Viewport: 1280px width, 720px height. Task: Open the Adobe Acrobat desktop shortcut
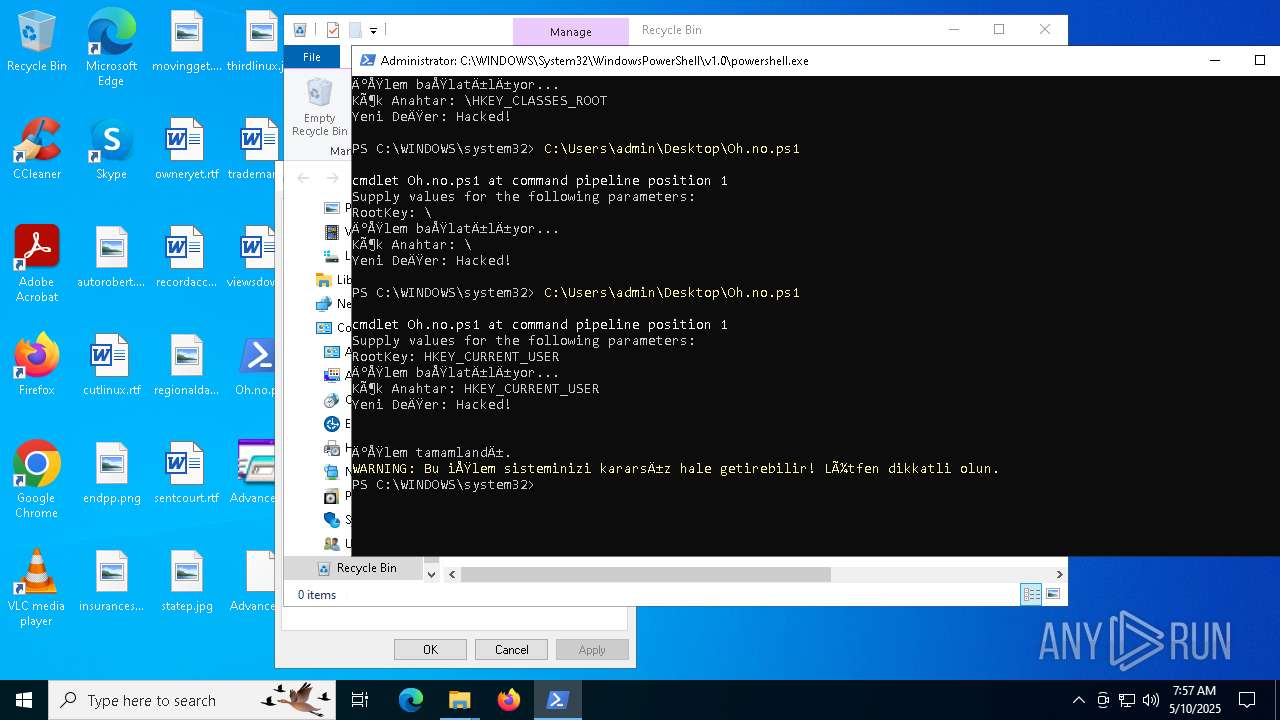point(37,264)
